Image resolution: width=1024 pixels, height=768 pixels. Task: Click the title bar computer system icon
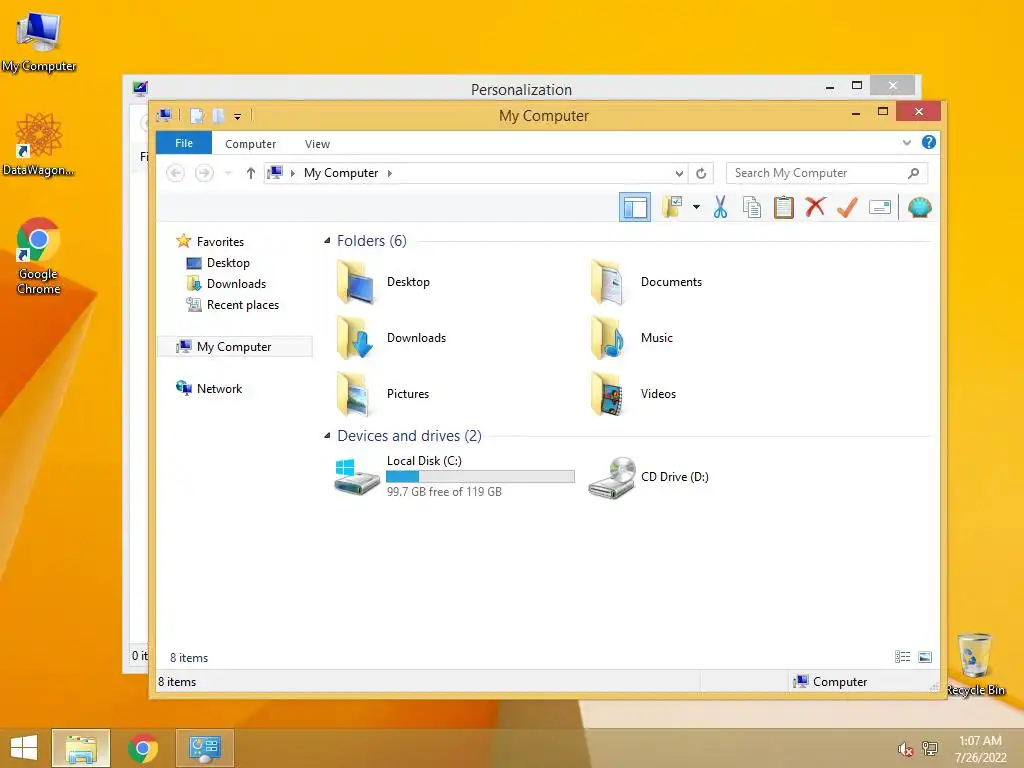point(165,116)
